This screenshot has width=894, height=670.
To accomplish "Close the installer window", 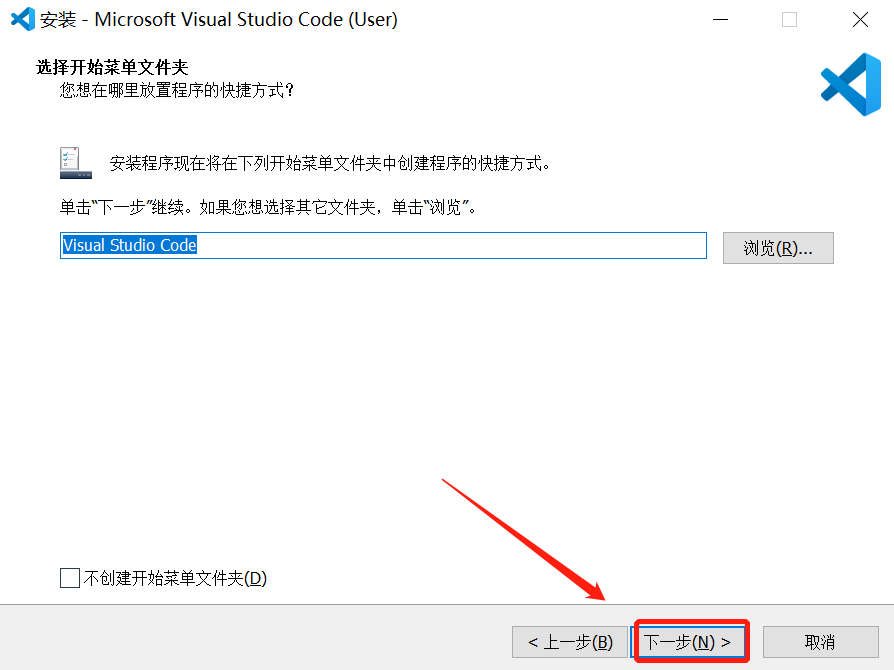I will click(x=860, y=19).
